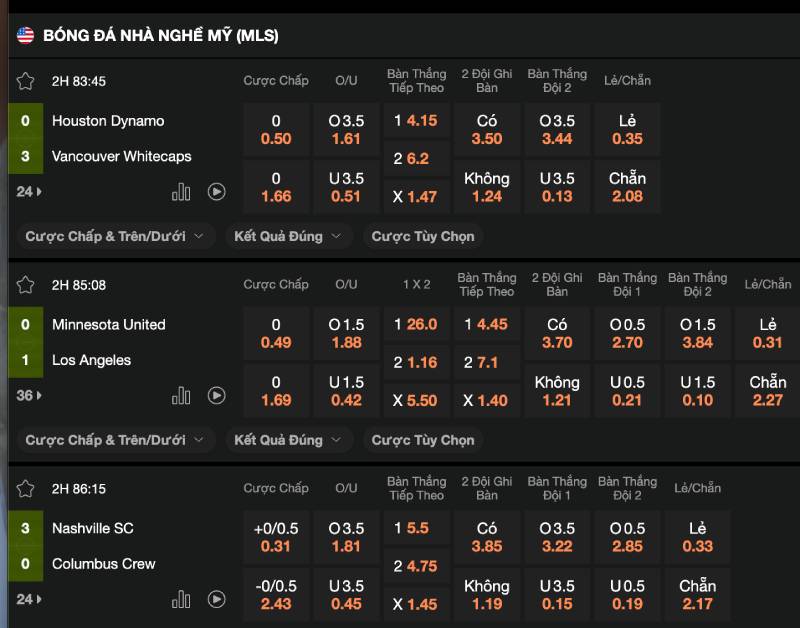Show stats bar chart for Nashville match
This screenshot has width=800, height=628.
pyautogui.click(x=181, y=600)
